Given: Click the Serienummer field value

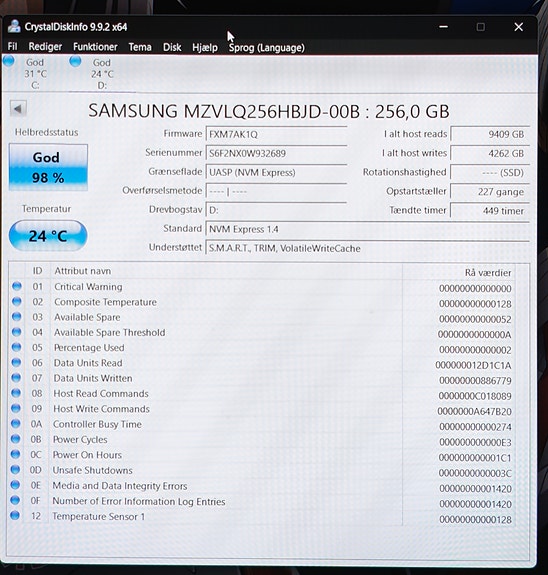Looking at the screenshot, I should (x=276, y=153).
